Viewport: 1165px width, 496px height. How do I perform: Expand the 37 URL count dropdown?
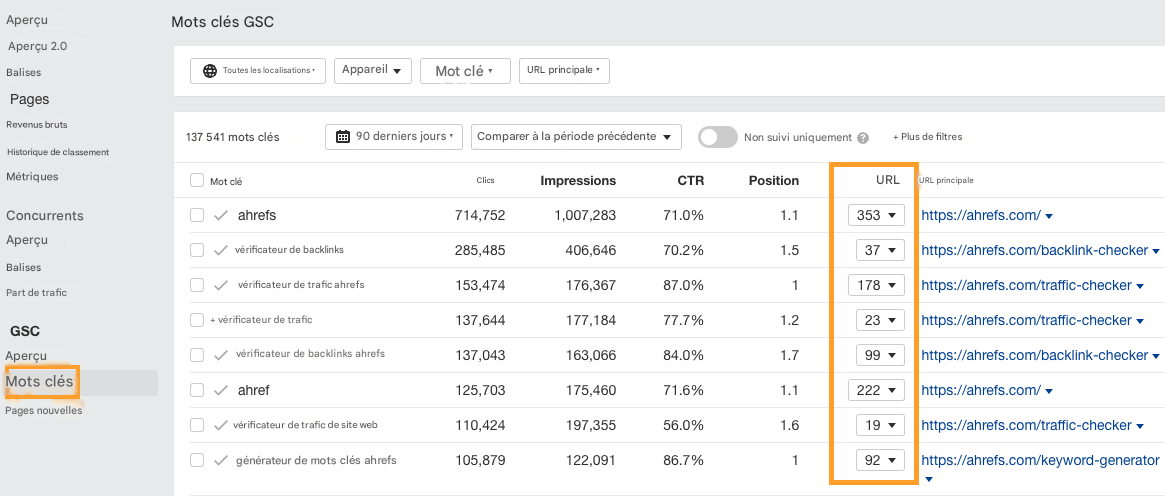pos(880,250)
